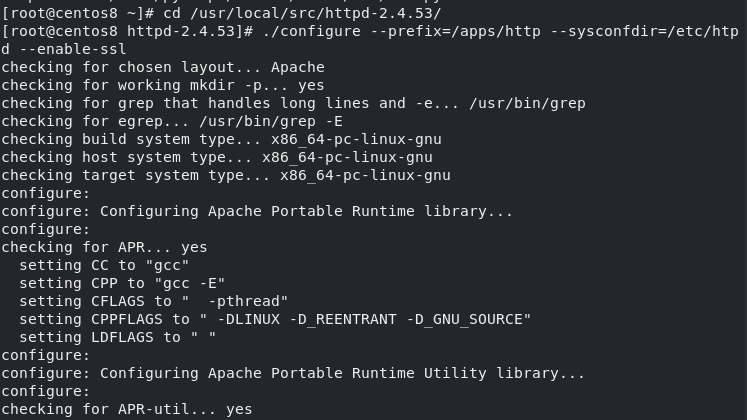Click the 'checking for working mkdir -p' line
Viewport: 747px width, 420px height.
tap(163, 85)
